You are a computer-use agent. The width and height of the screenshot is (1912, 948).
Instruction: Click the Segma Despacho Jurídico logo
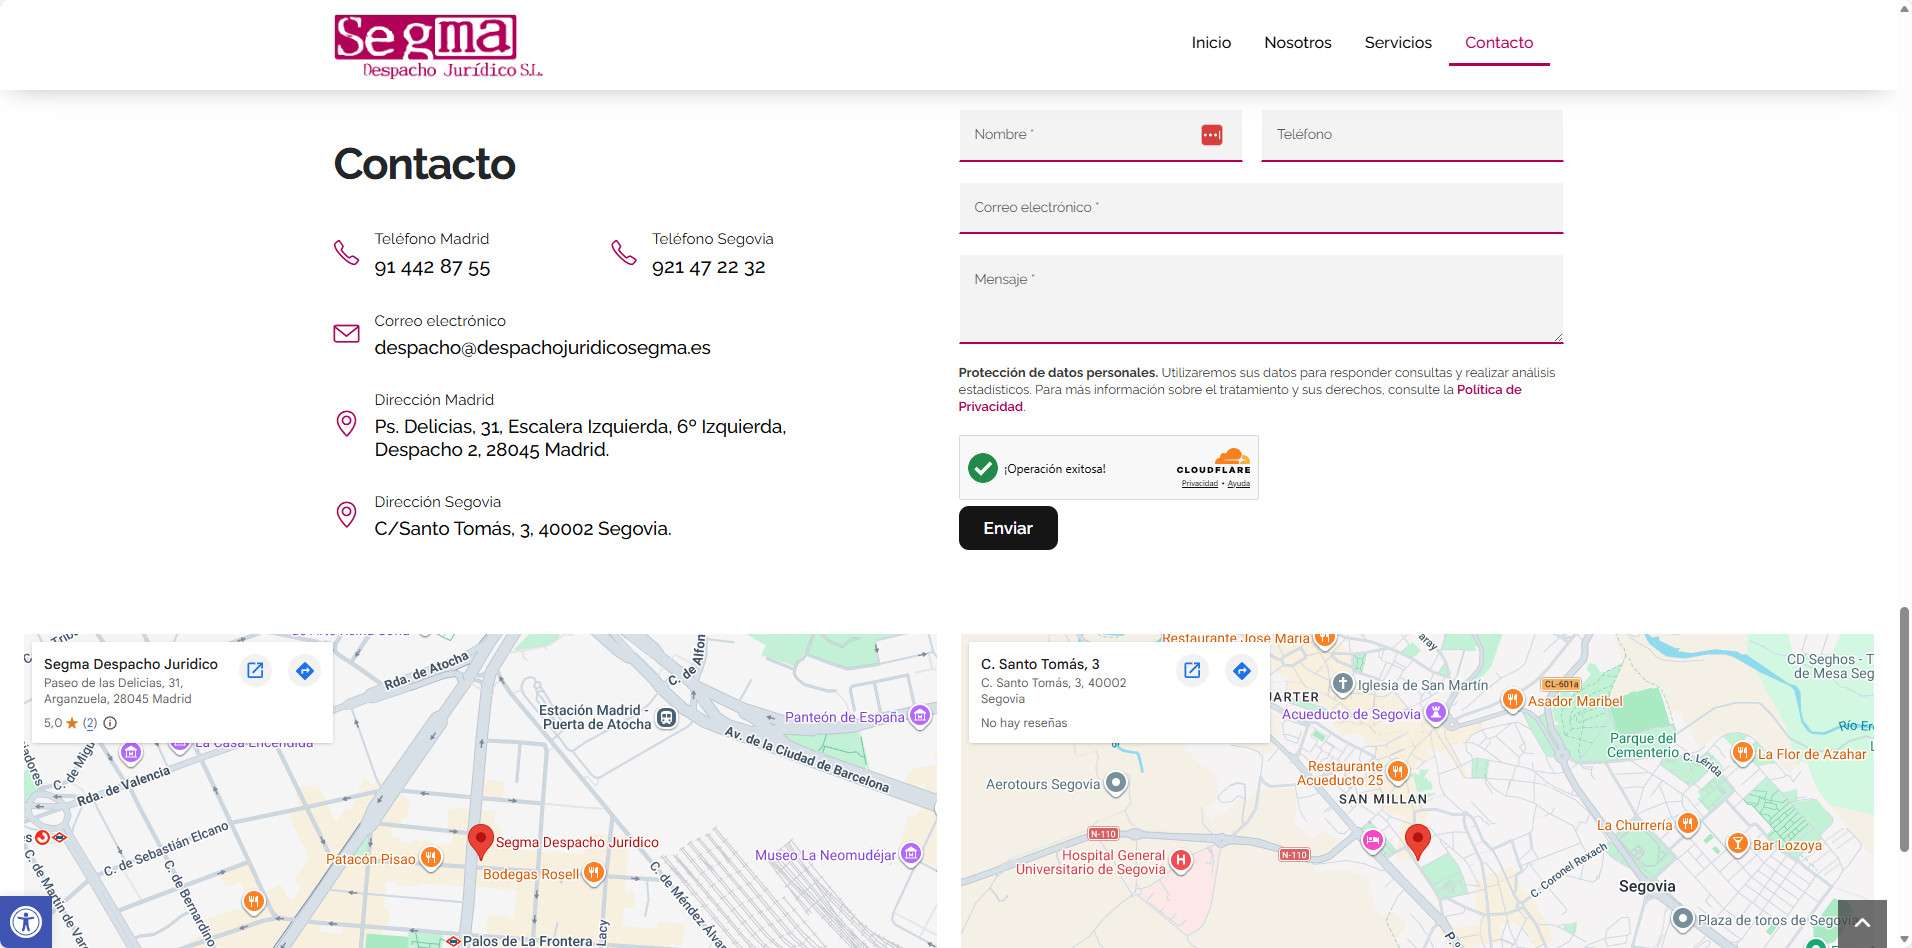tap(437, 46)
